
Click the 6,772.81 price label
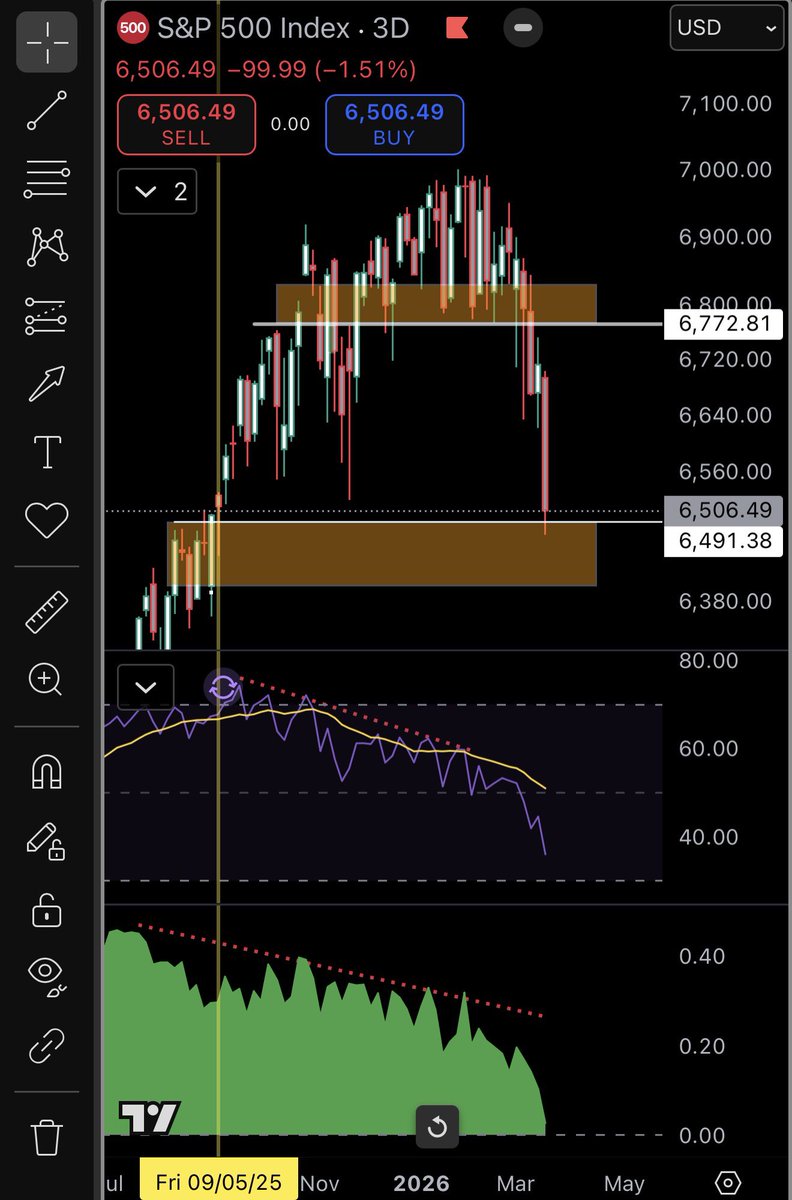[x=725, y=324]
